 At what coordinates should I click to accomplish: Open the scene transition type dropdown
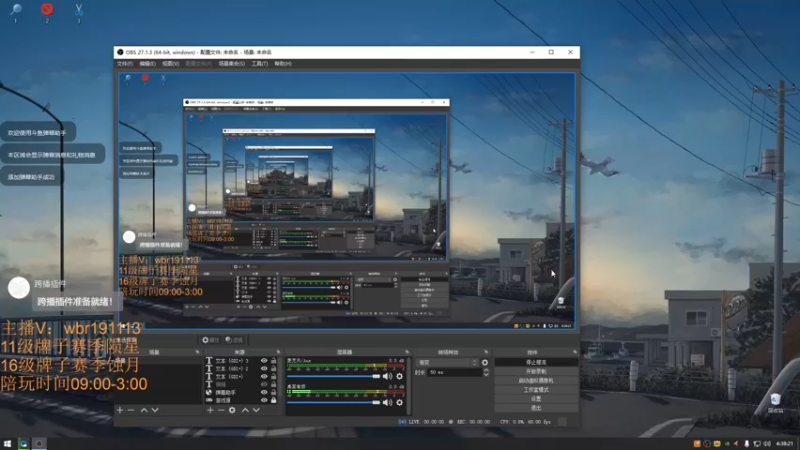pos(447,363)
